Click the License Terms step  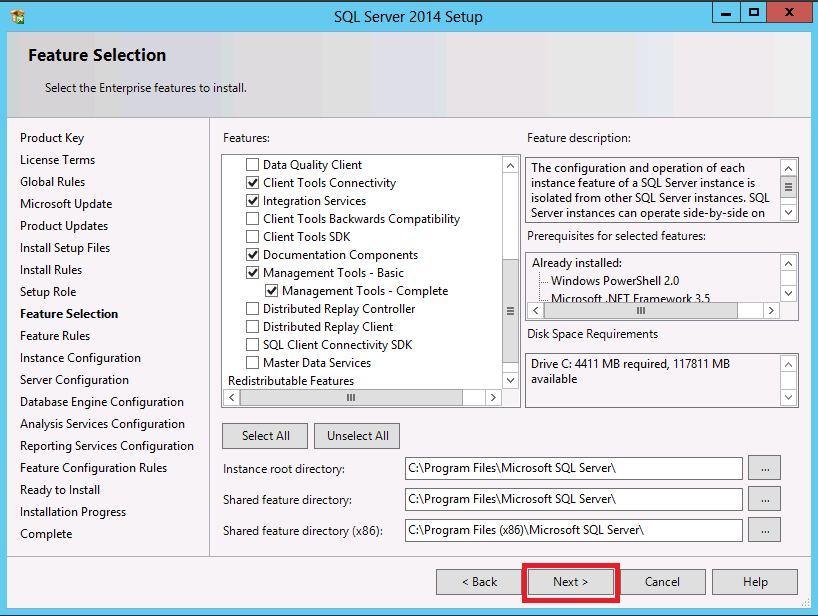click(57, 160)
